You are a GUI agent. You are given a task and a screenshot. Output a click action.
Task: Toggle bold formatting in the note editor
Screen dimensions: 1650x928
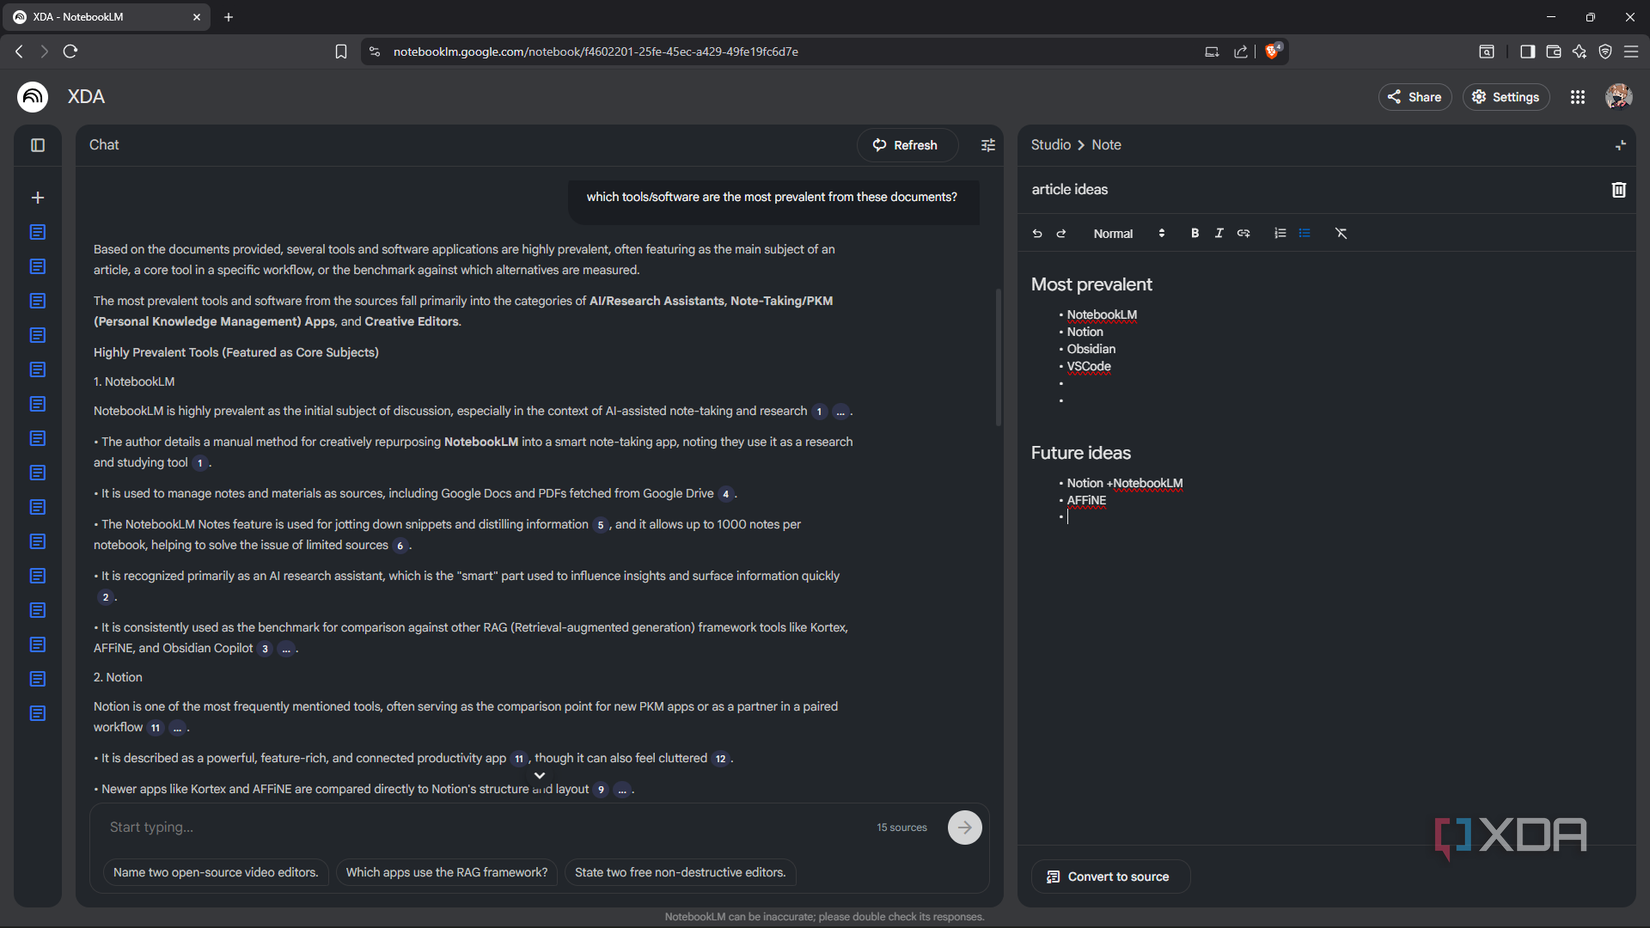tap(1195, 233)
